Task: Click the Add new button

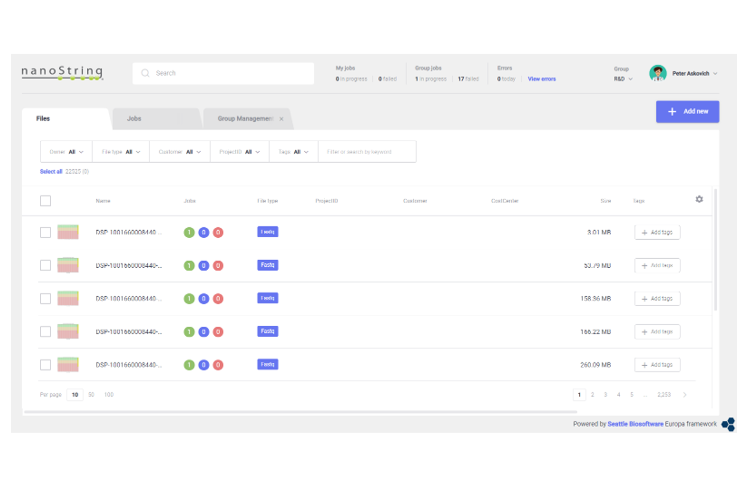Action: tap(687, 112)
